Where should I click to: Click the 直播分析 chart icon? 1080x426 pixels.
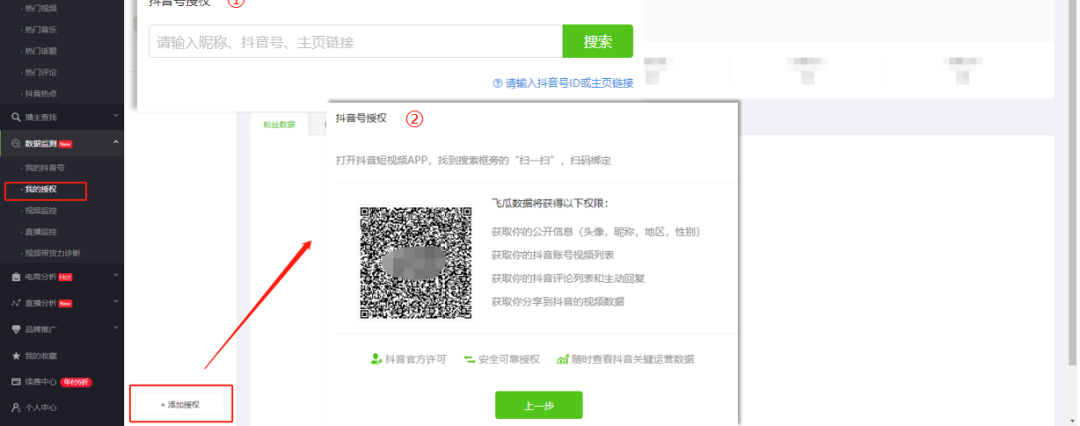coord(16,303)
